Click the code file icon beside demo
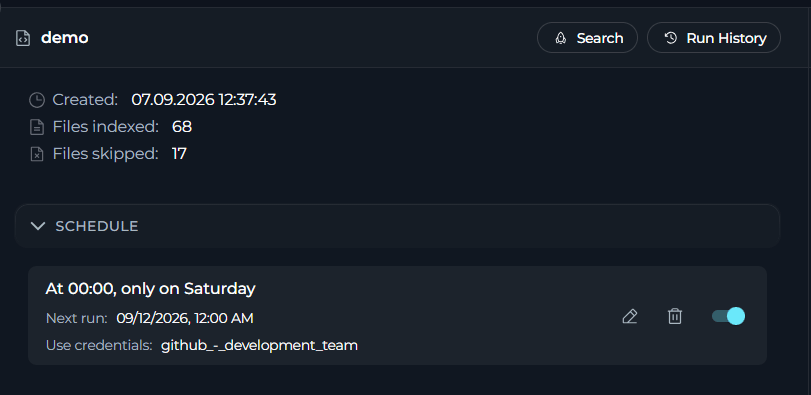Image resolution: width=811 pixels, height=395 pixels. pyautogui.click(x=23, y=38)
